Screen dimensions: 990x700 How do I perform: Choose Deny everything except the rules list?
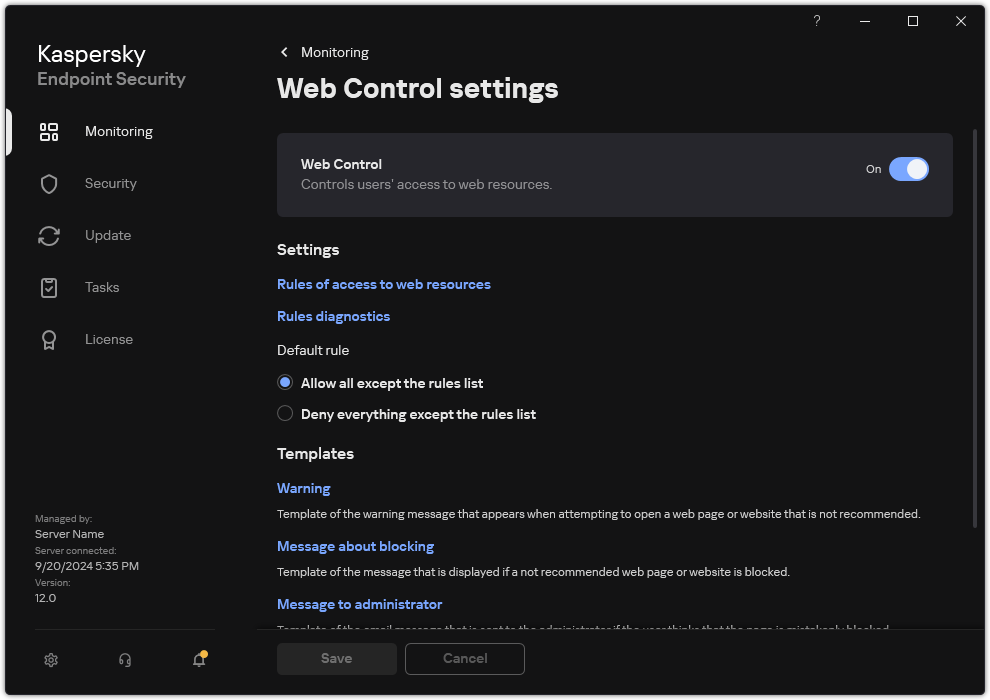285,413
